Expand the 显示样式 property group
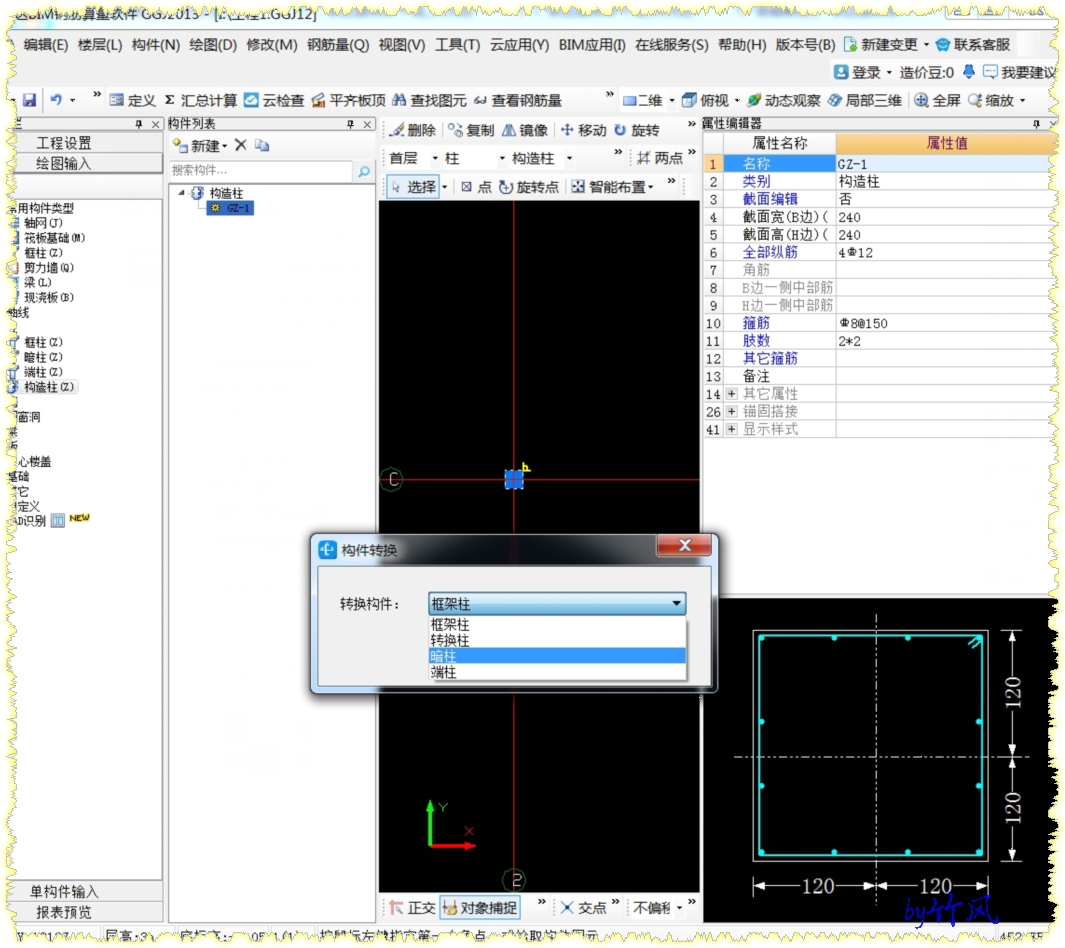The height and width of the screenshot is (948, 1065). coord(732,429)
